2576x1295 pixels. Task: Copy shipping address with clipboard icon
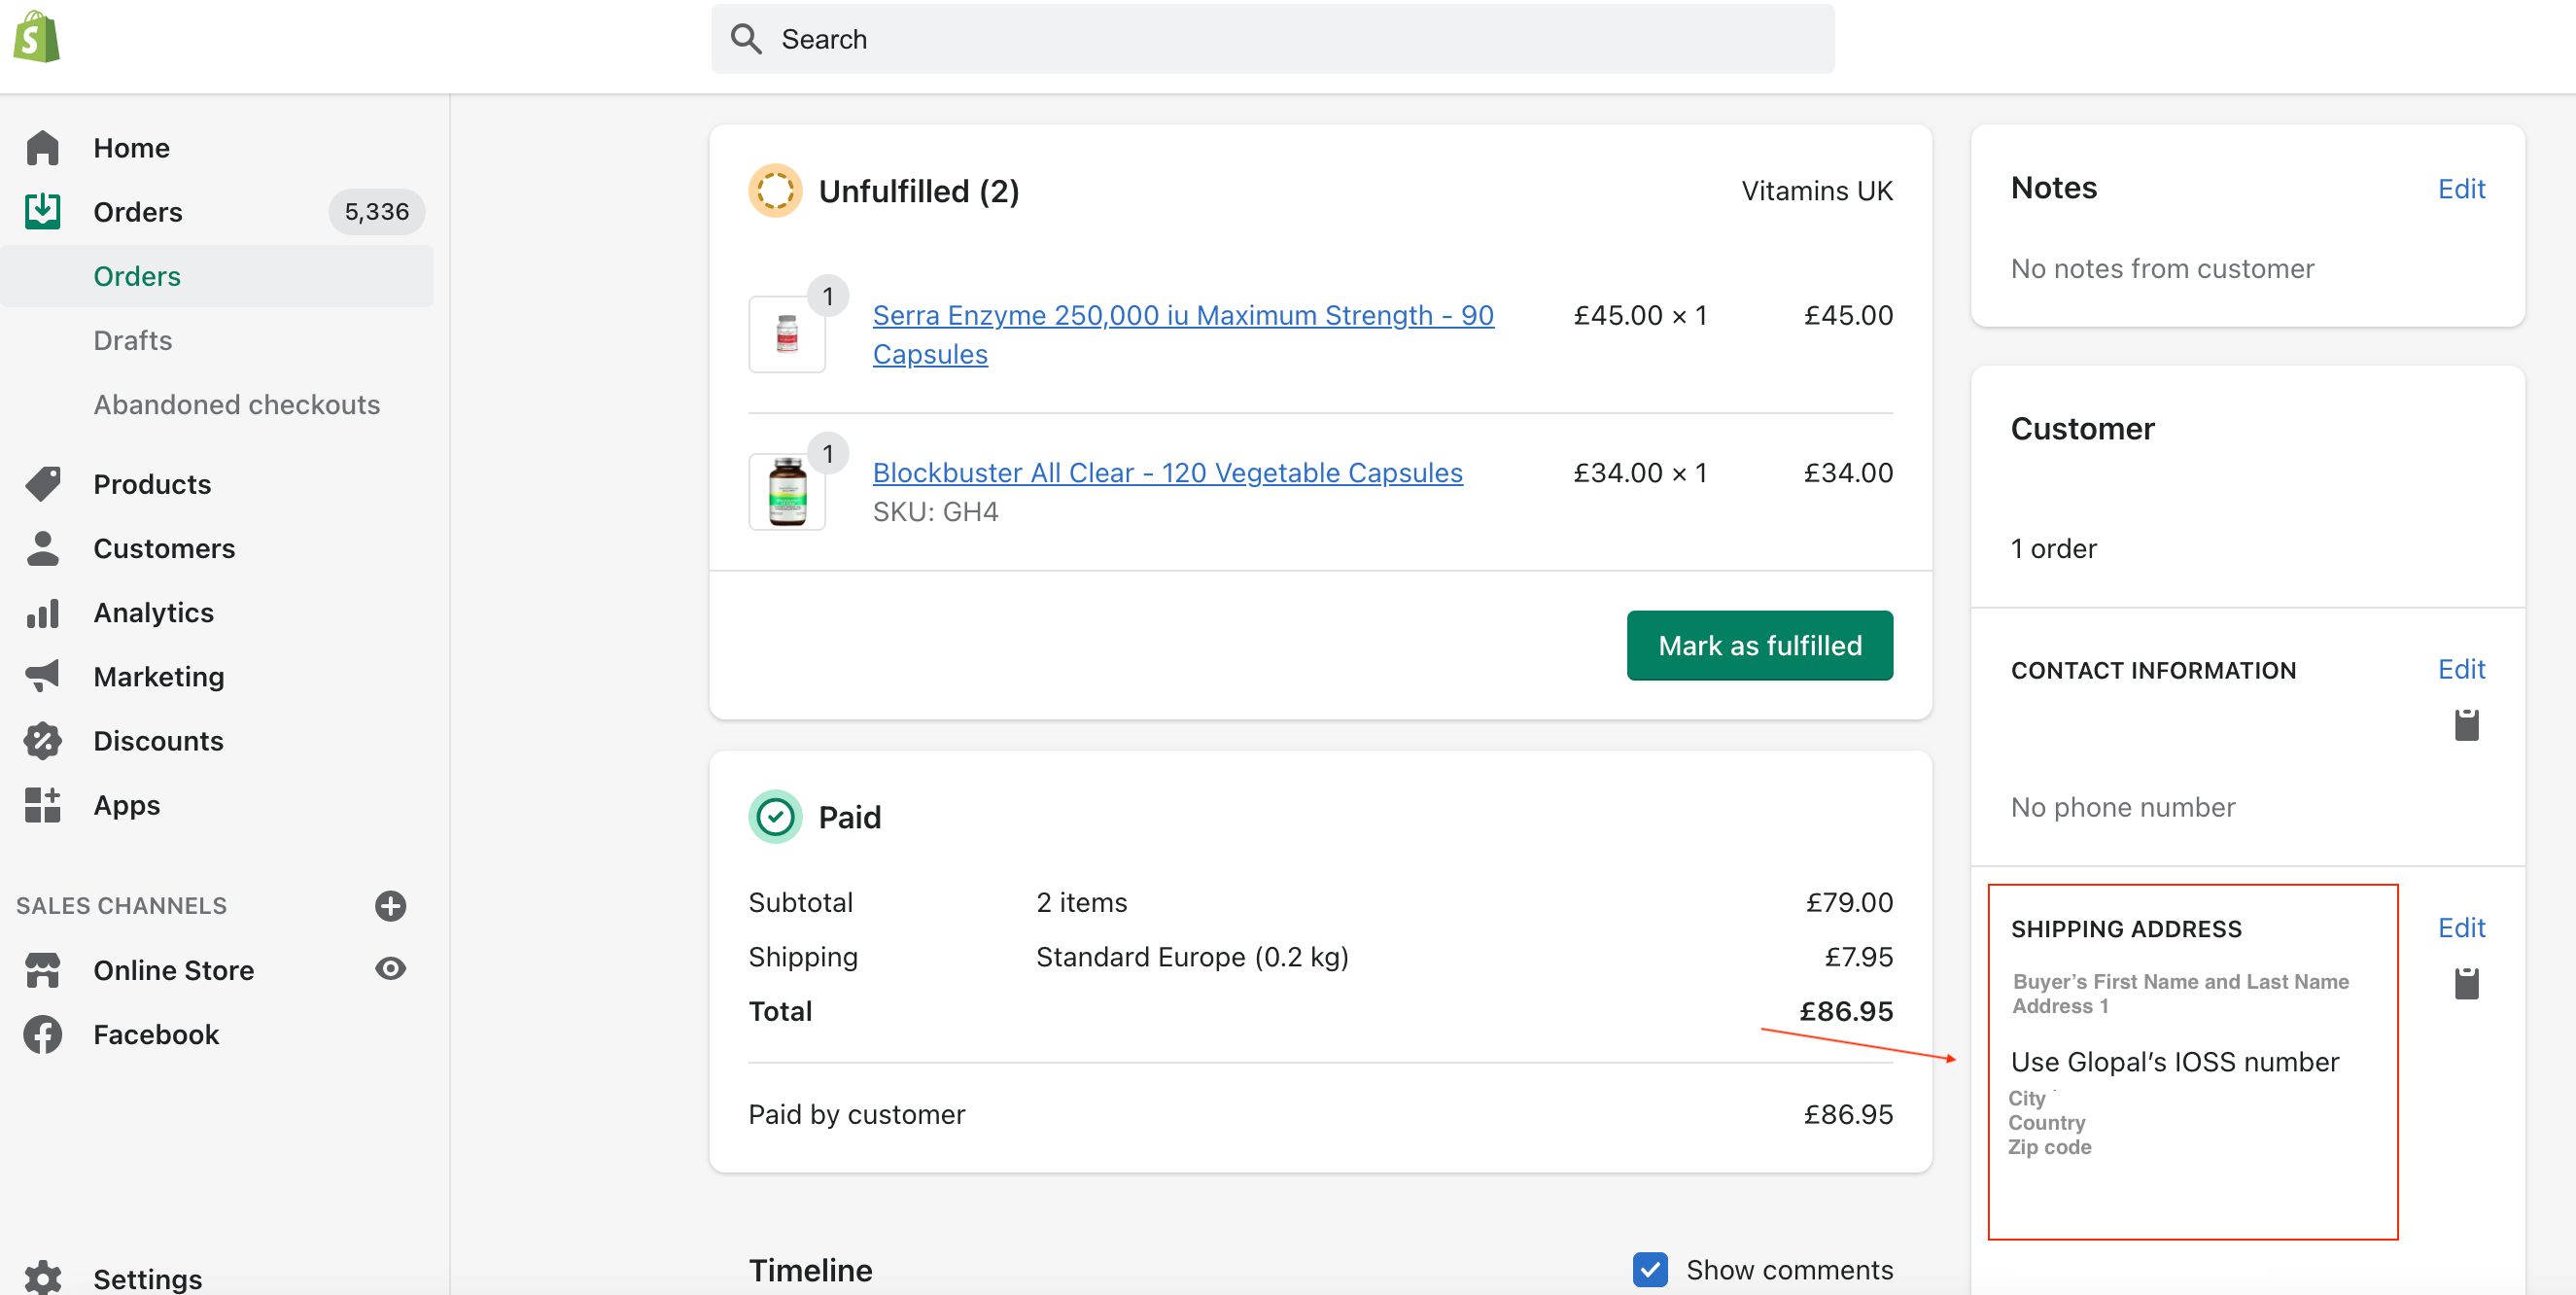[2466, 984]
